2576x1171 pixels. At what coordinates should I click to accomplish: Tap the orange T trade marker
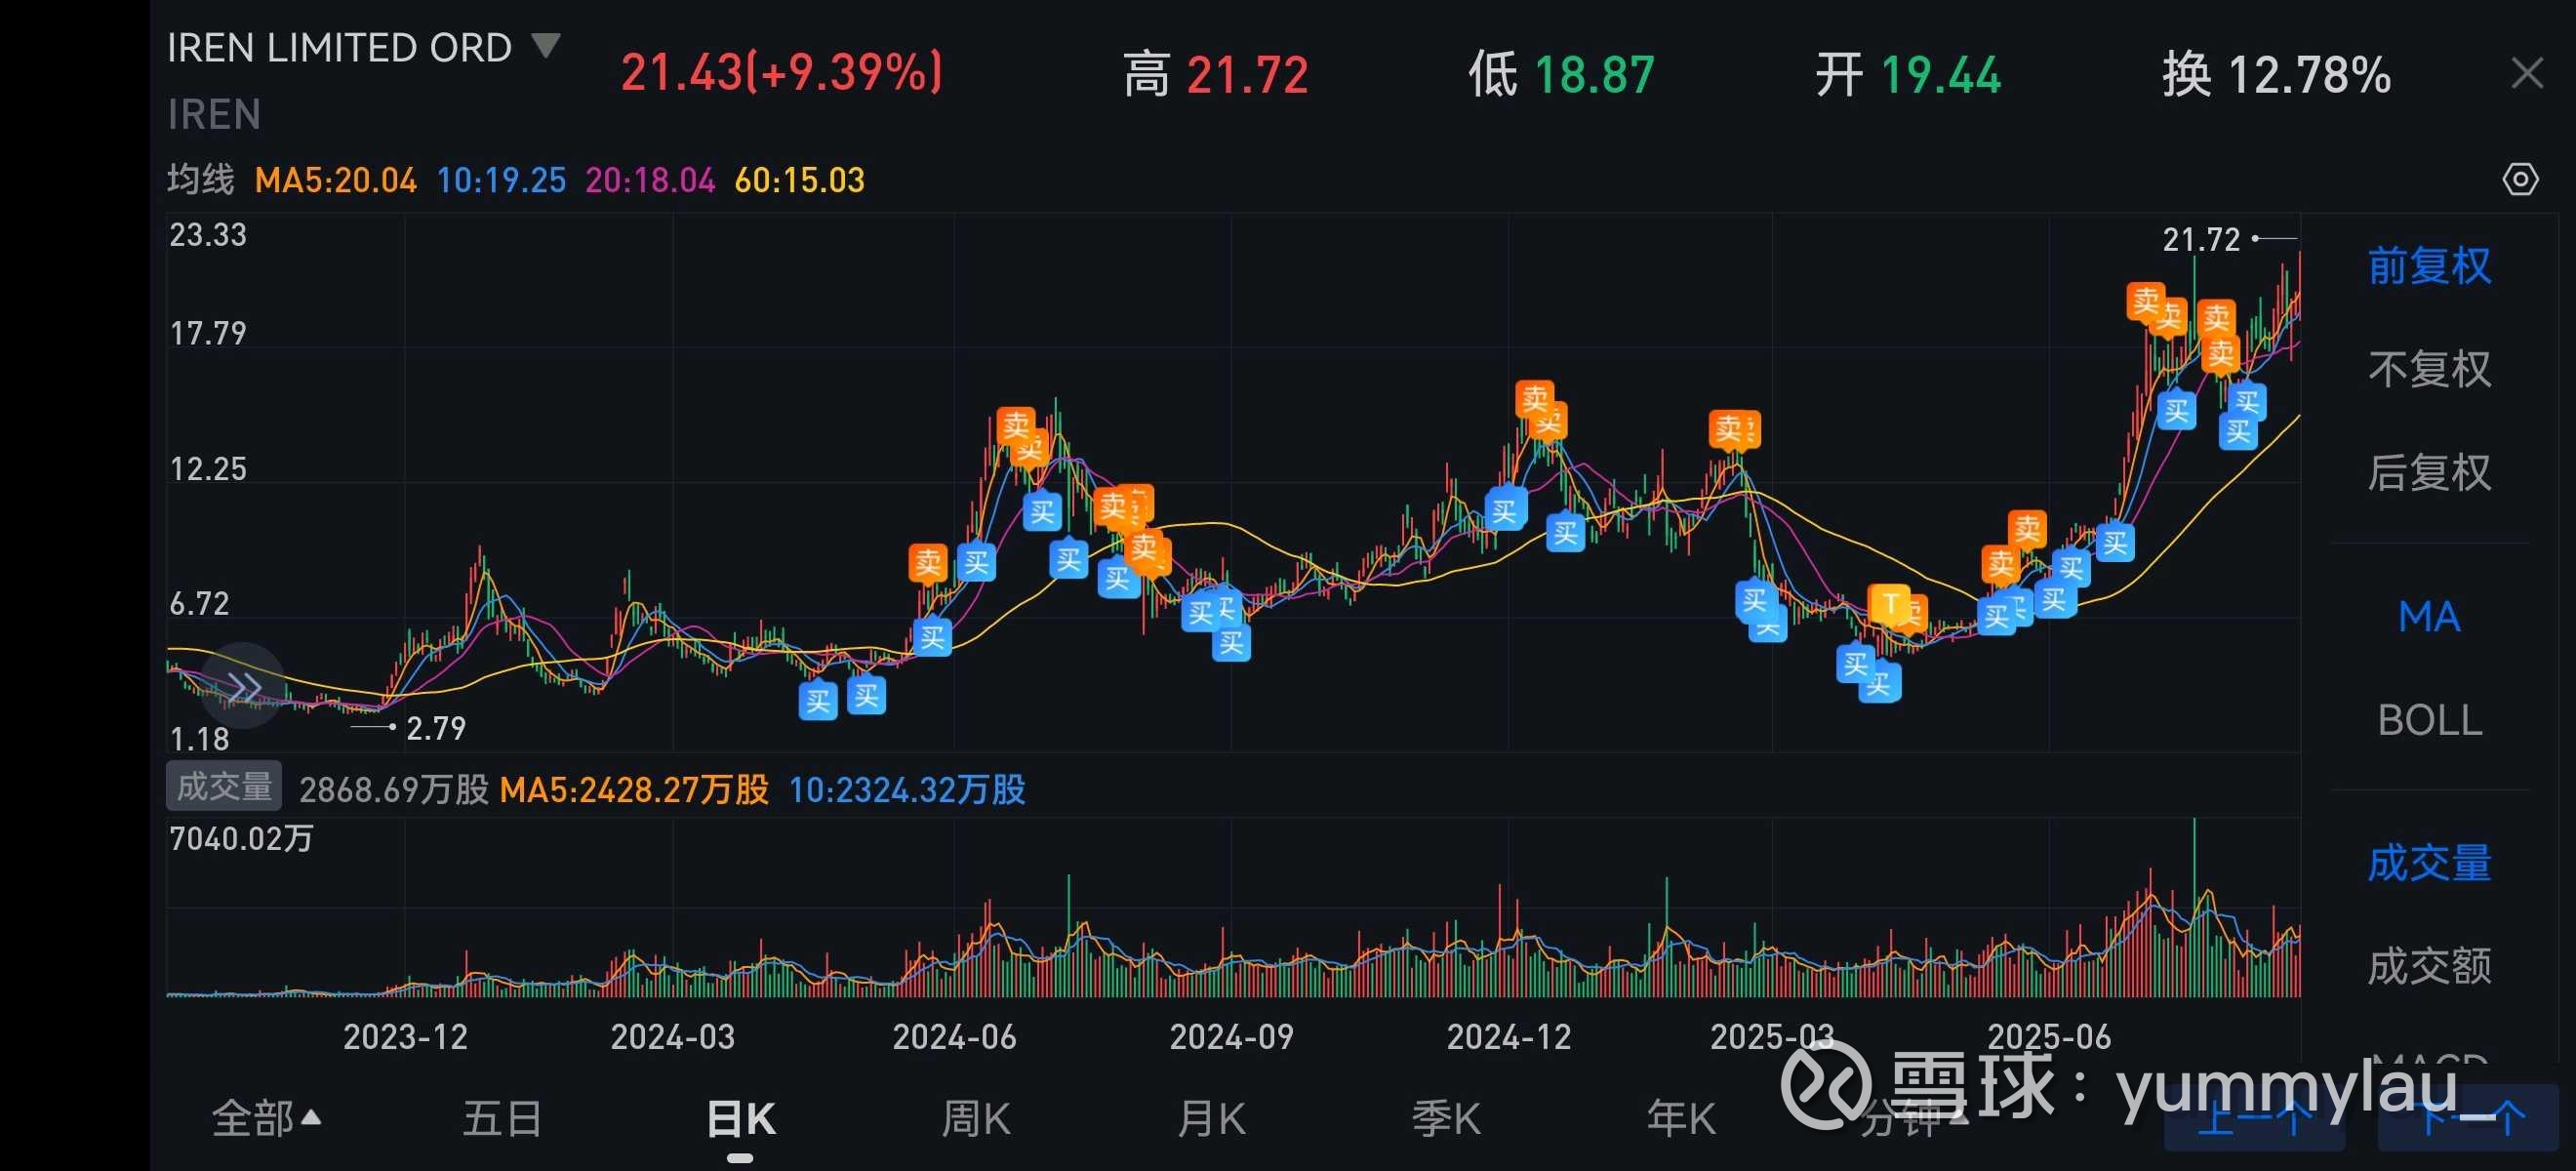tap(1890, 604)
